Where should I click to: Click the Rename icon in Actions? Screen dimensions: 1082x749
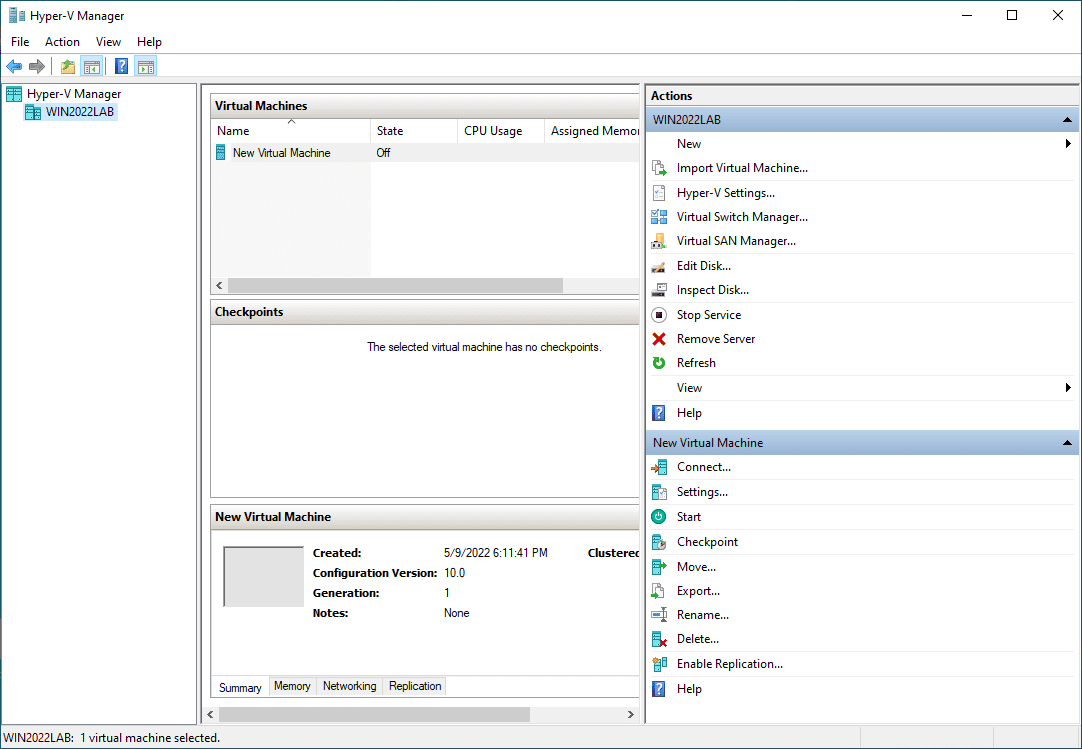(659, 615)
